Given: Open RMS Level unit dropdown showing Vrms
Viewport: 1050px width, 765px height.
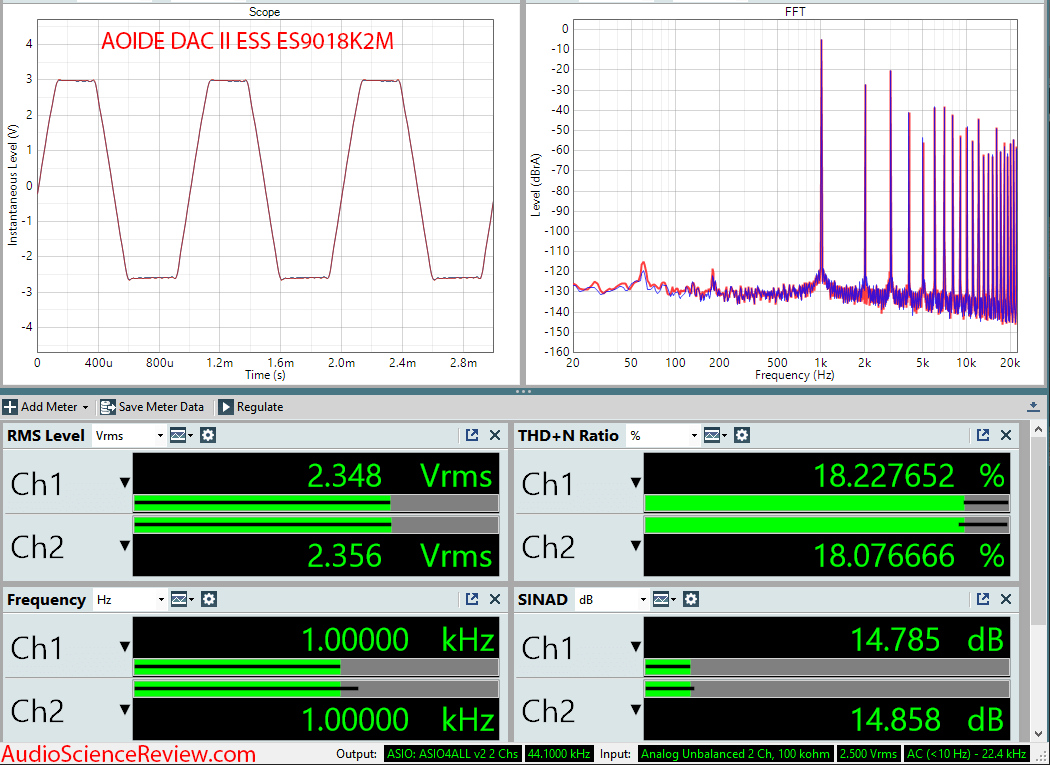Looking at the screenshot, I should click(x=129, y=435).
